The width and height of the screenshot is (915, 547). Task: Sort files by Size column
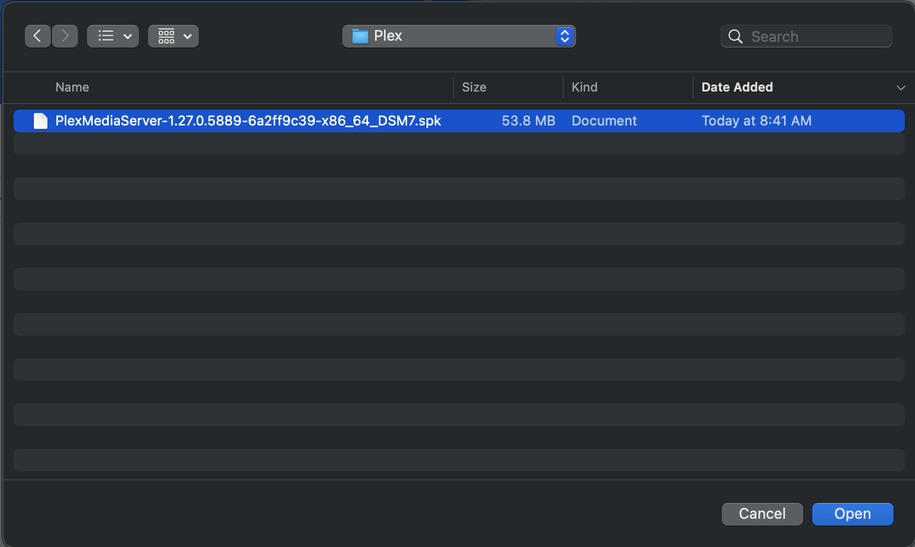[x=474, y=87]
